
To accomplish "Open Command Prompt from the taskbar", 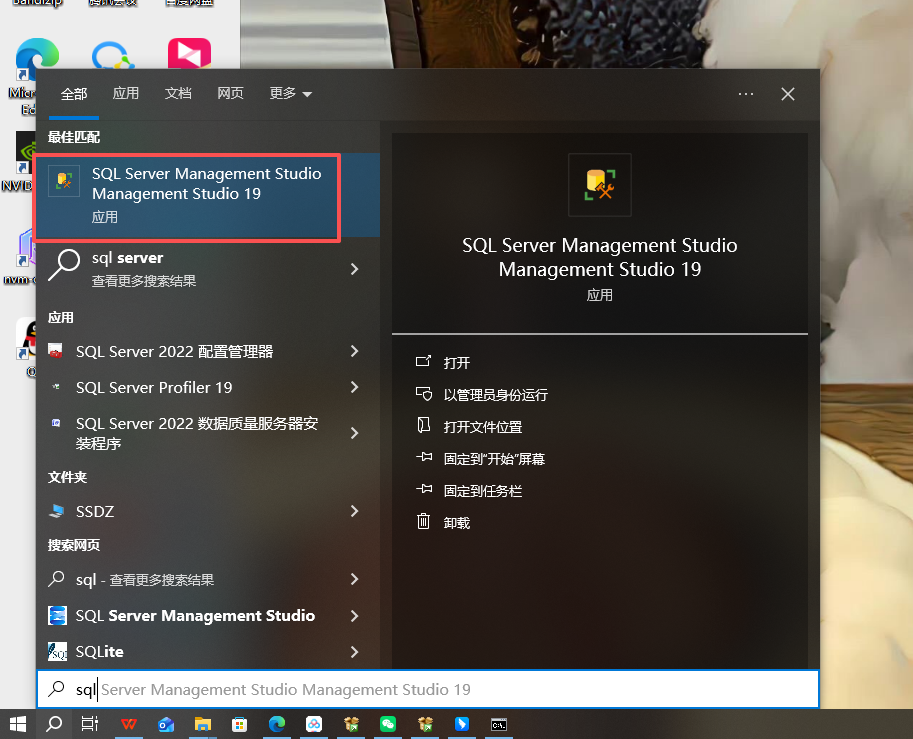I will click(499, 724).
